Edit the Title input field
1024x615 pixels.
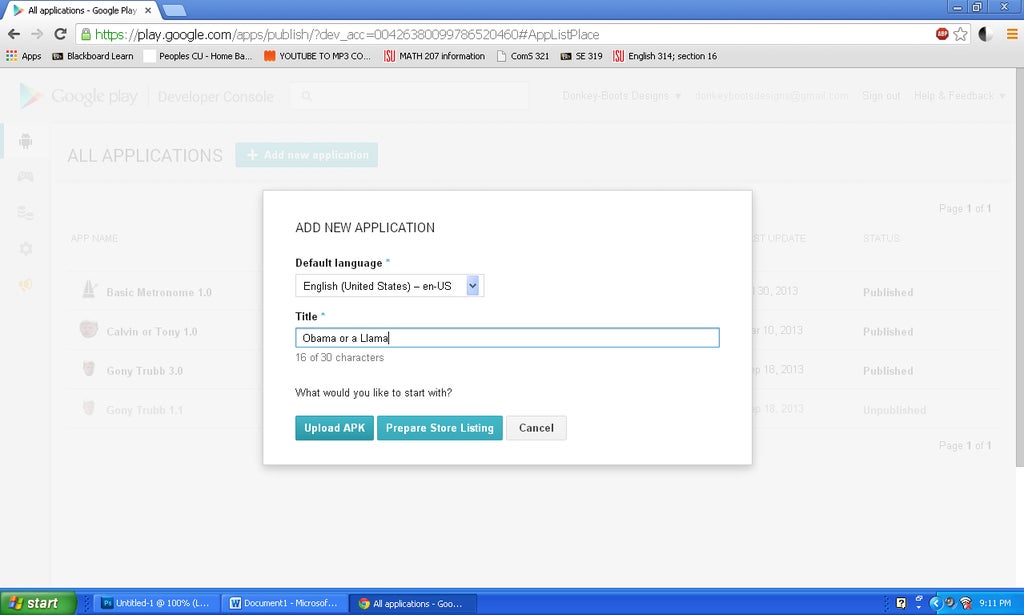pyautogui.click(x=505, y=337)
